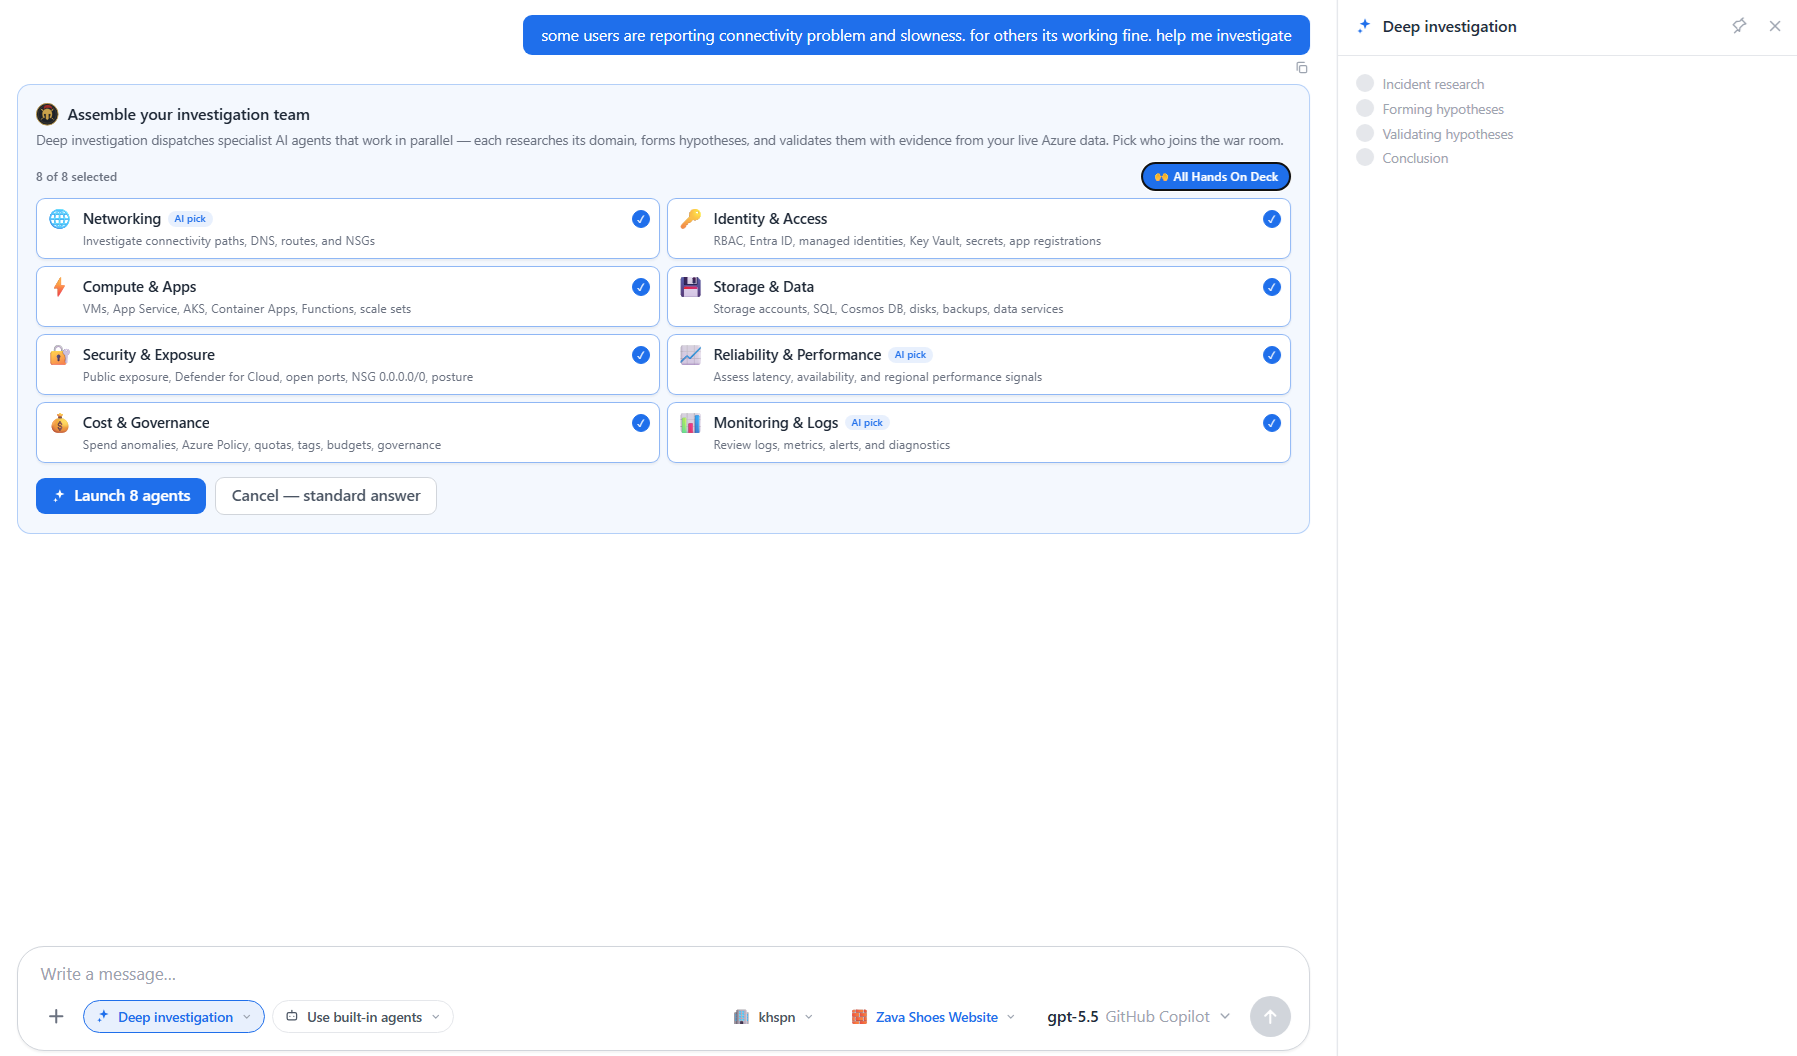Viewport: 1797px width, 1056px height.
Task: Click the Zava Shoes Website icon
Action: pos(859,1017)
